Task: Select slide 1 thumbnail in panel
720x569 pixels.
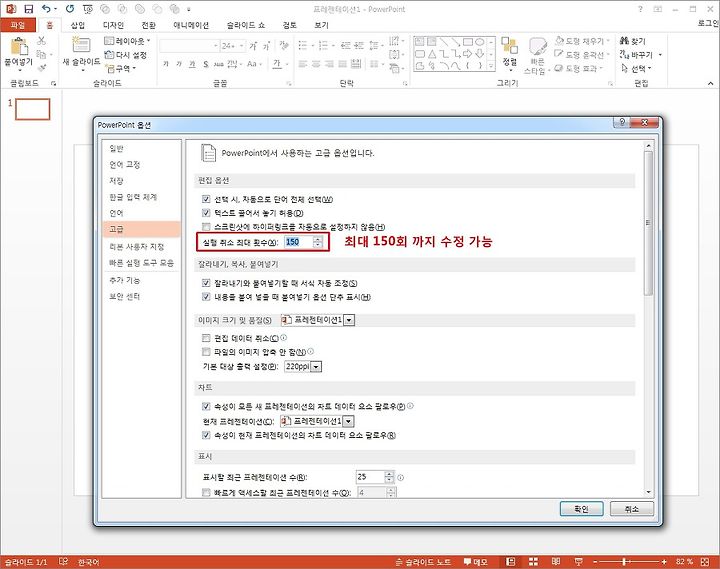Action: tap(33, 109)
